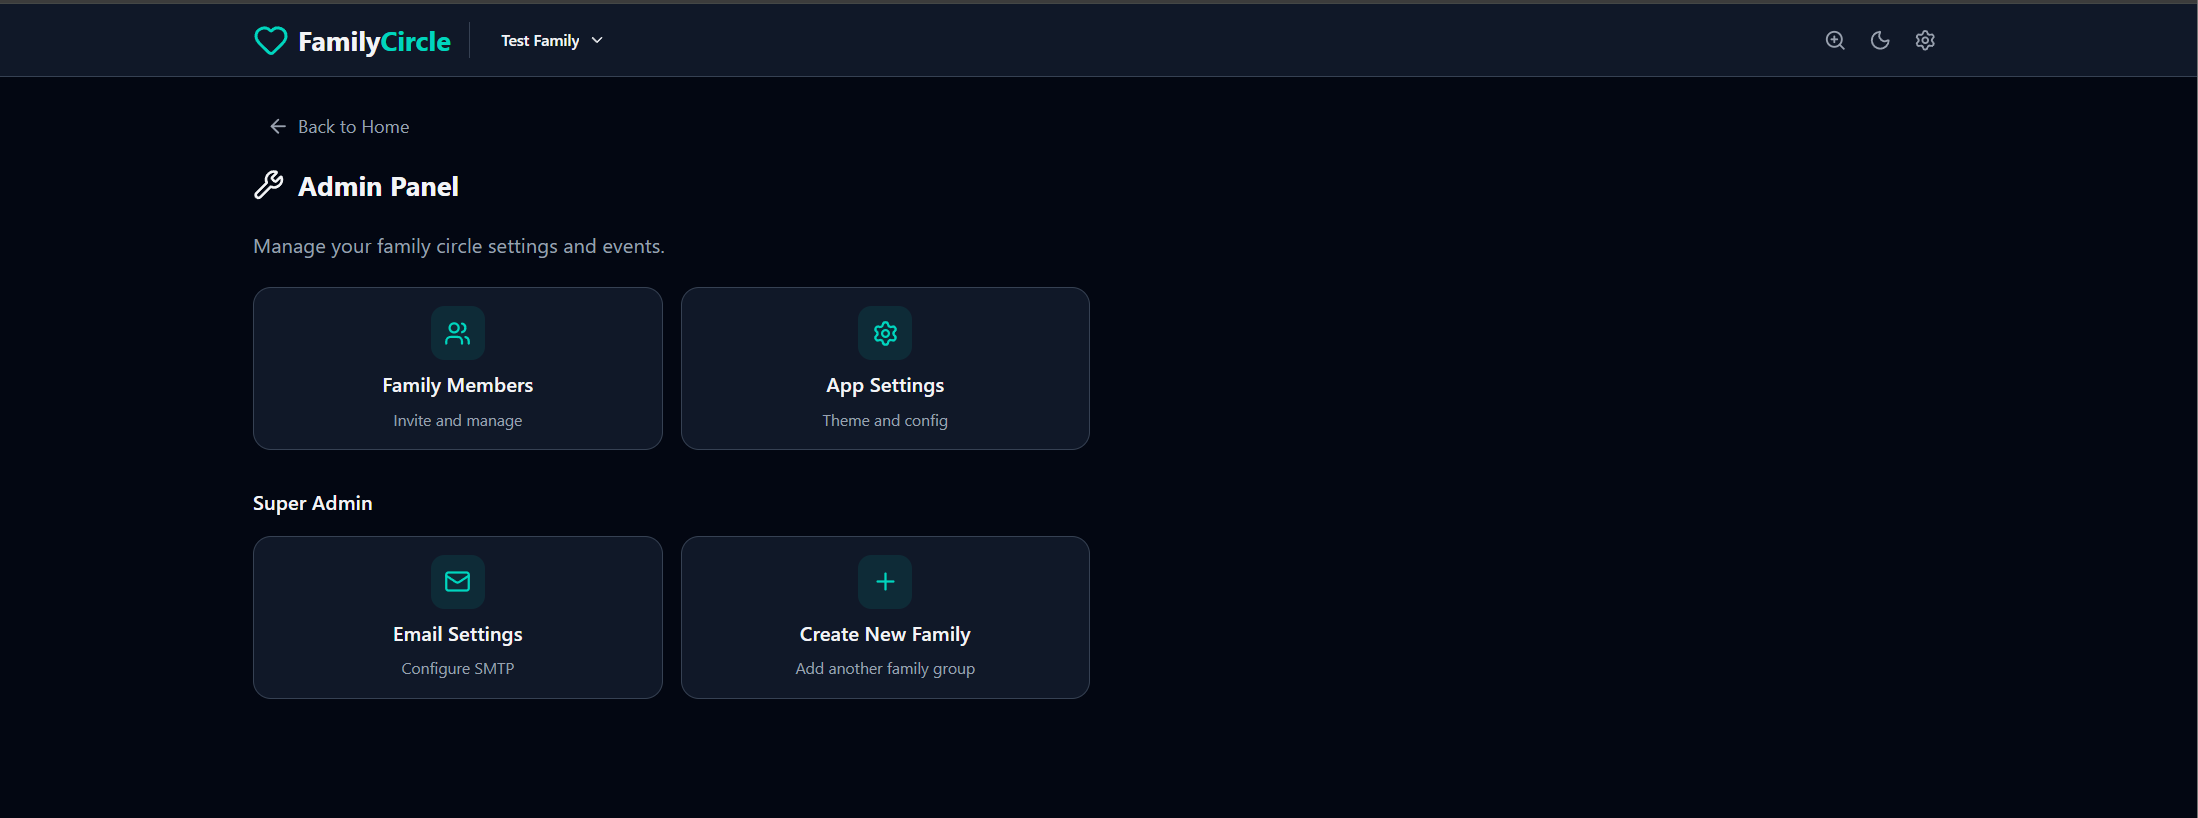Select the Create New Family title

pyautogui.click(x=885, y=635)
